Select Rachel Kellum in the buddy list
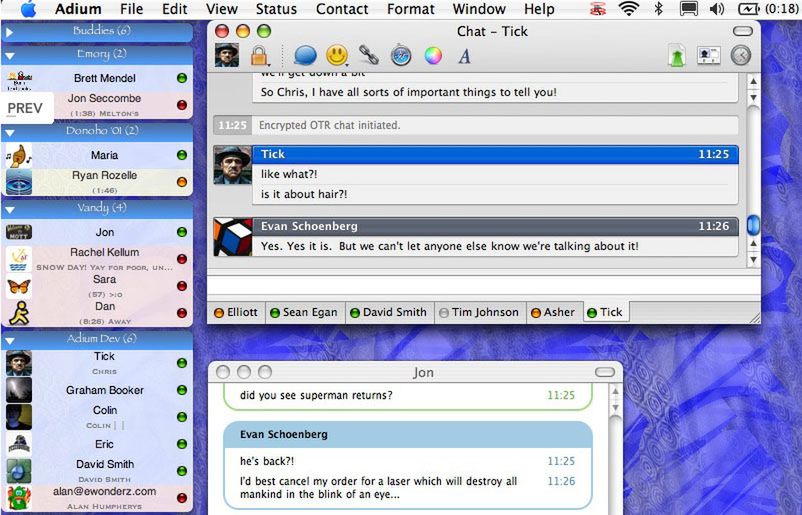Image resolution: width=802 pixels, height=515 pixels. tap(97, 259)
